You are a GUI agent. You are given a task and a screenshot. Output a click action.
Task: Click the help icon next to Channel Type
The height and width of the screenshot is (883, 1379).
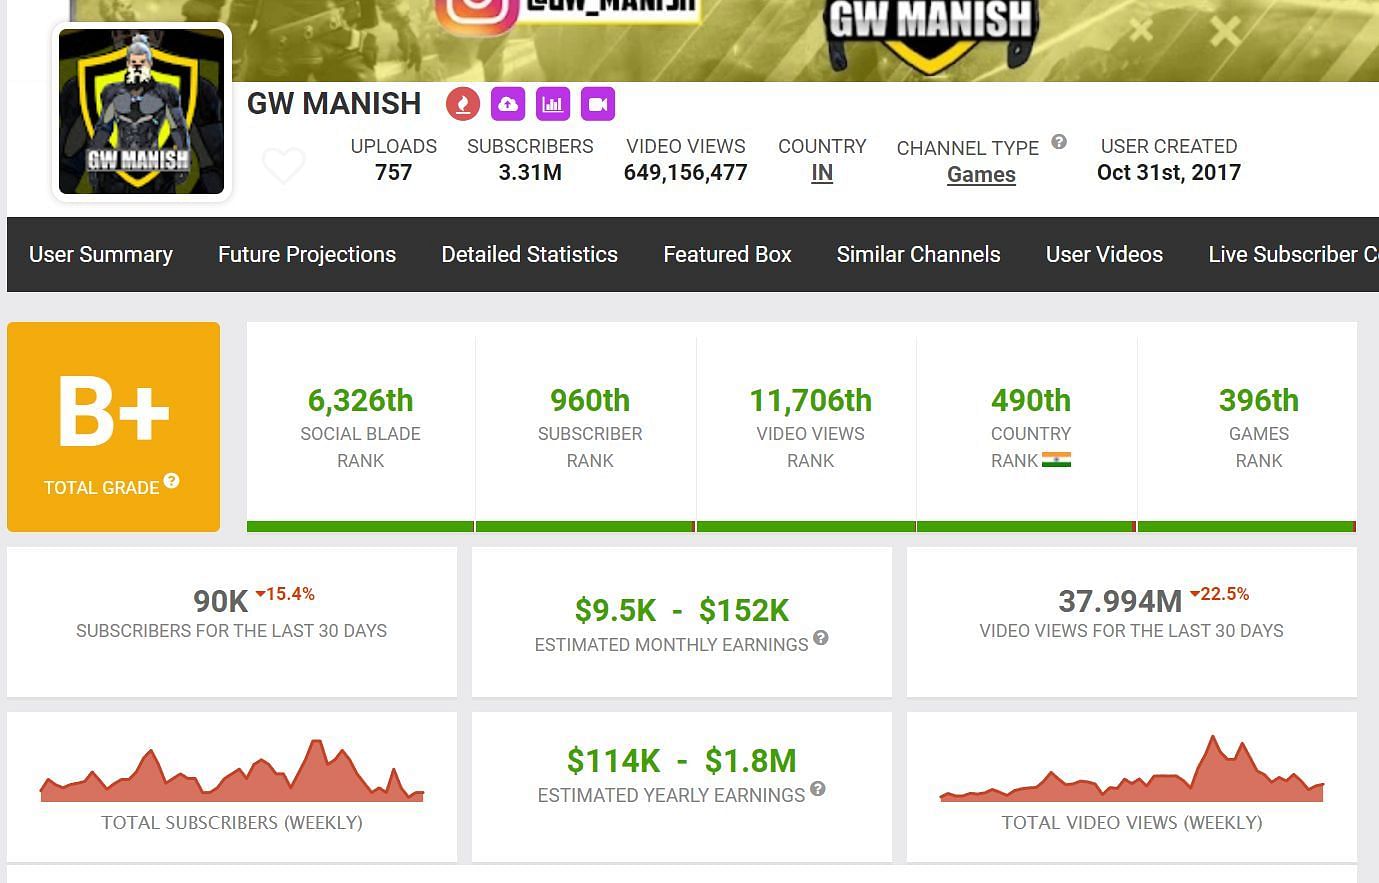click(1059, 142)
